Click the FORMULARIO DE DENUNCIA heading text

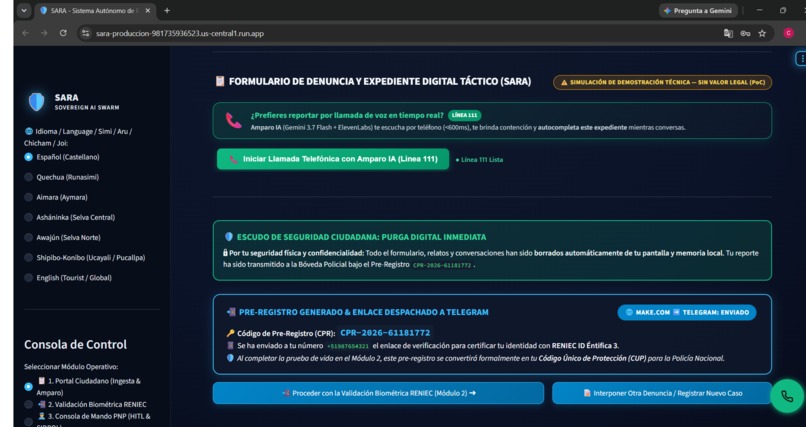(380, 81)
